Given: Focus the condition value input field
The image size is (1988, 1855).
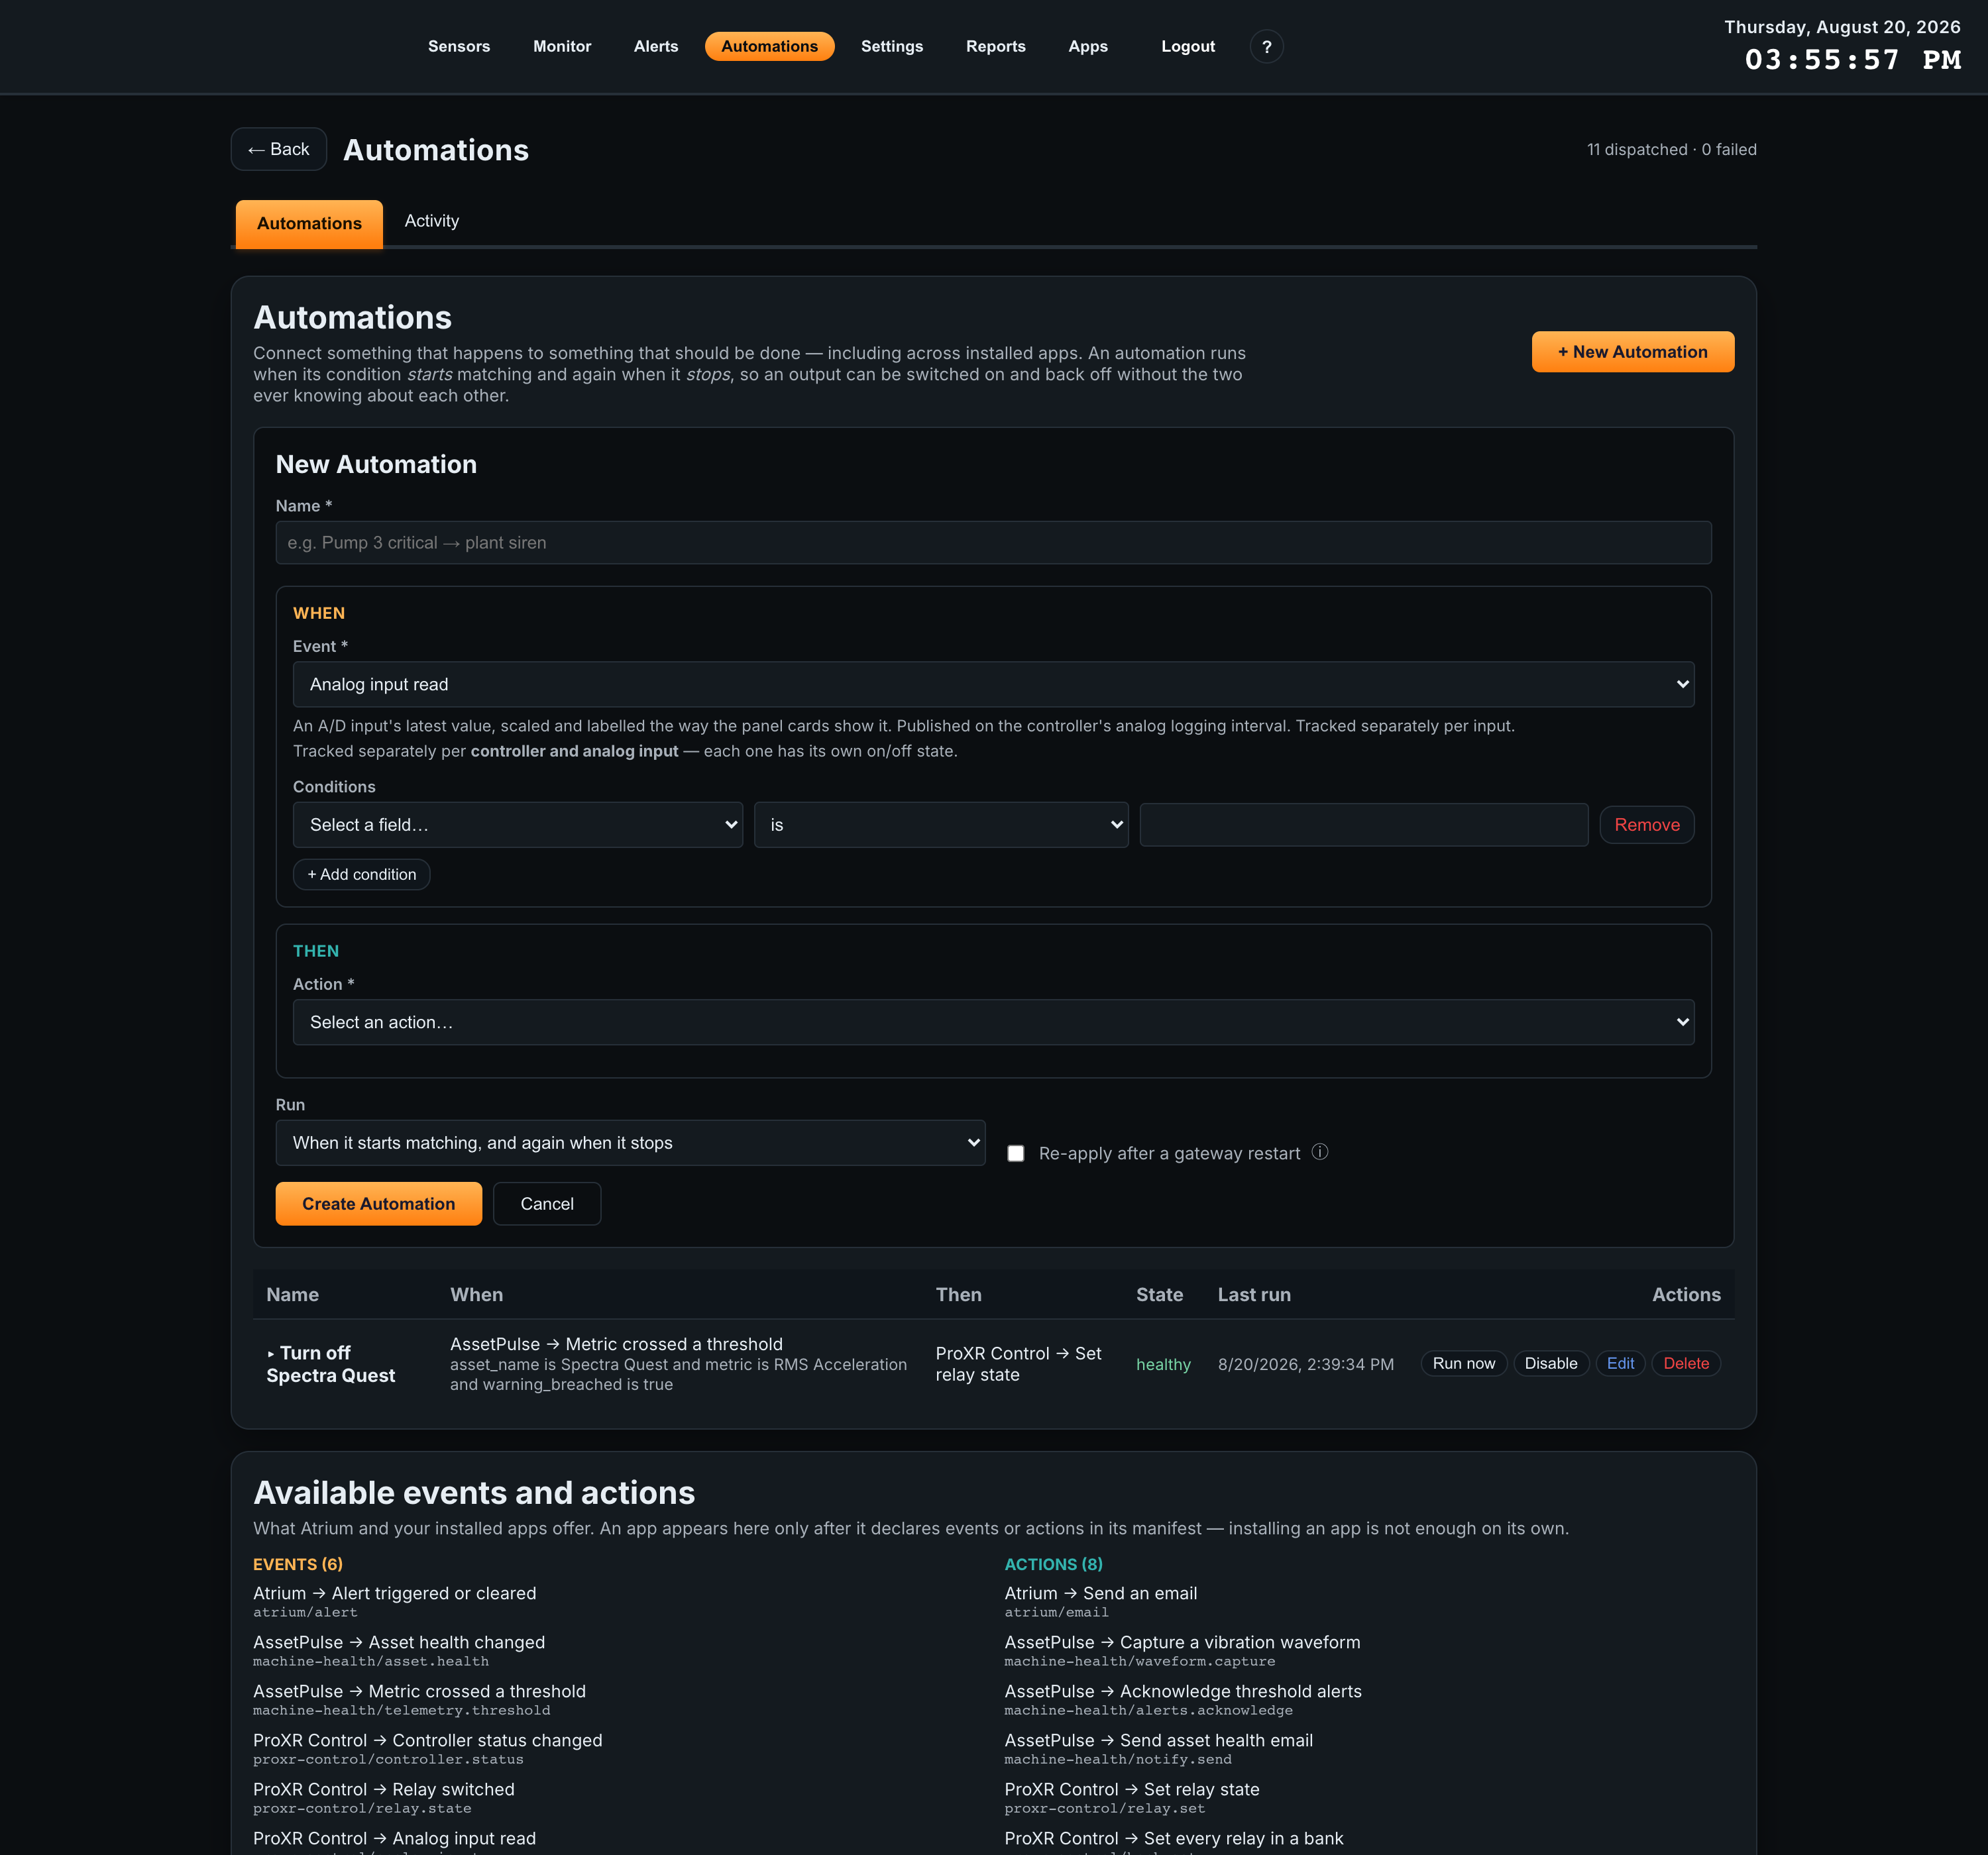Looking at the screenshot, I should click(x=1363, y=825).
